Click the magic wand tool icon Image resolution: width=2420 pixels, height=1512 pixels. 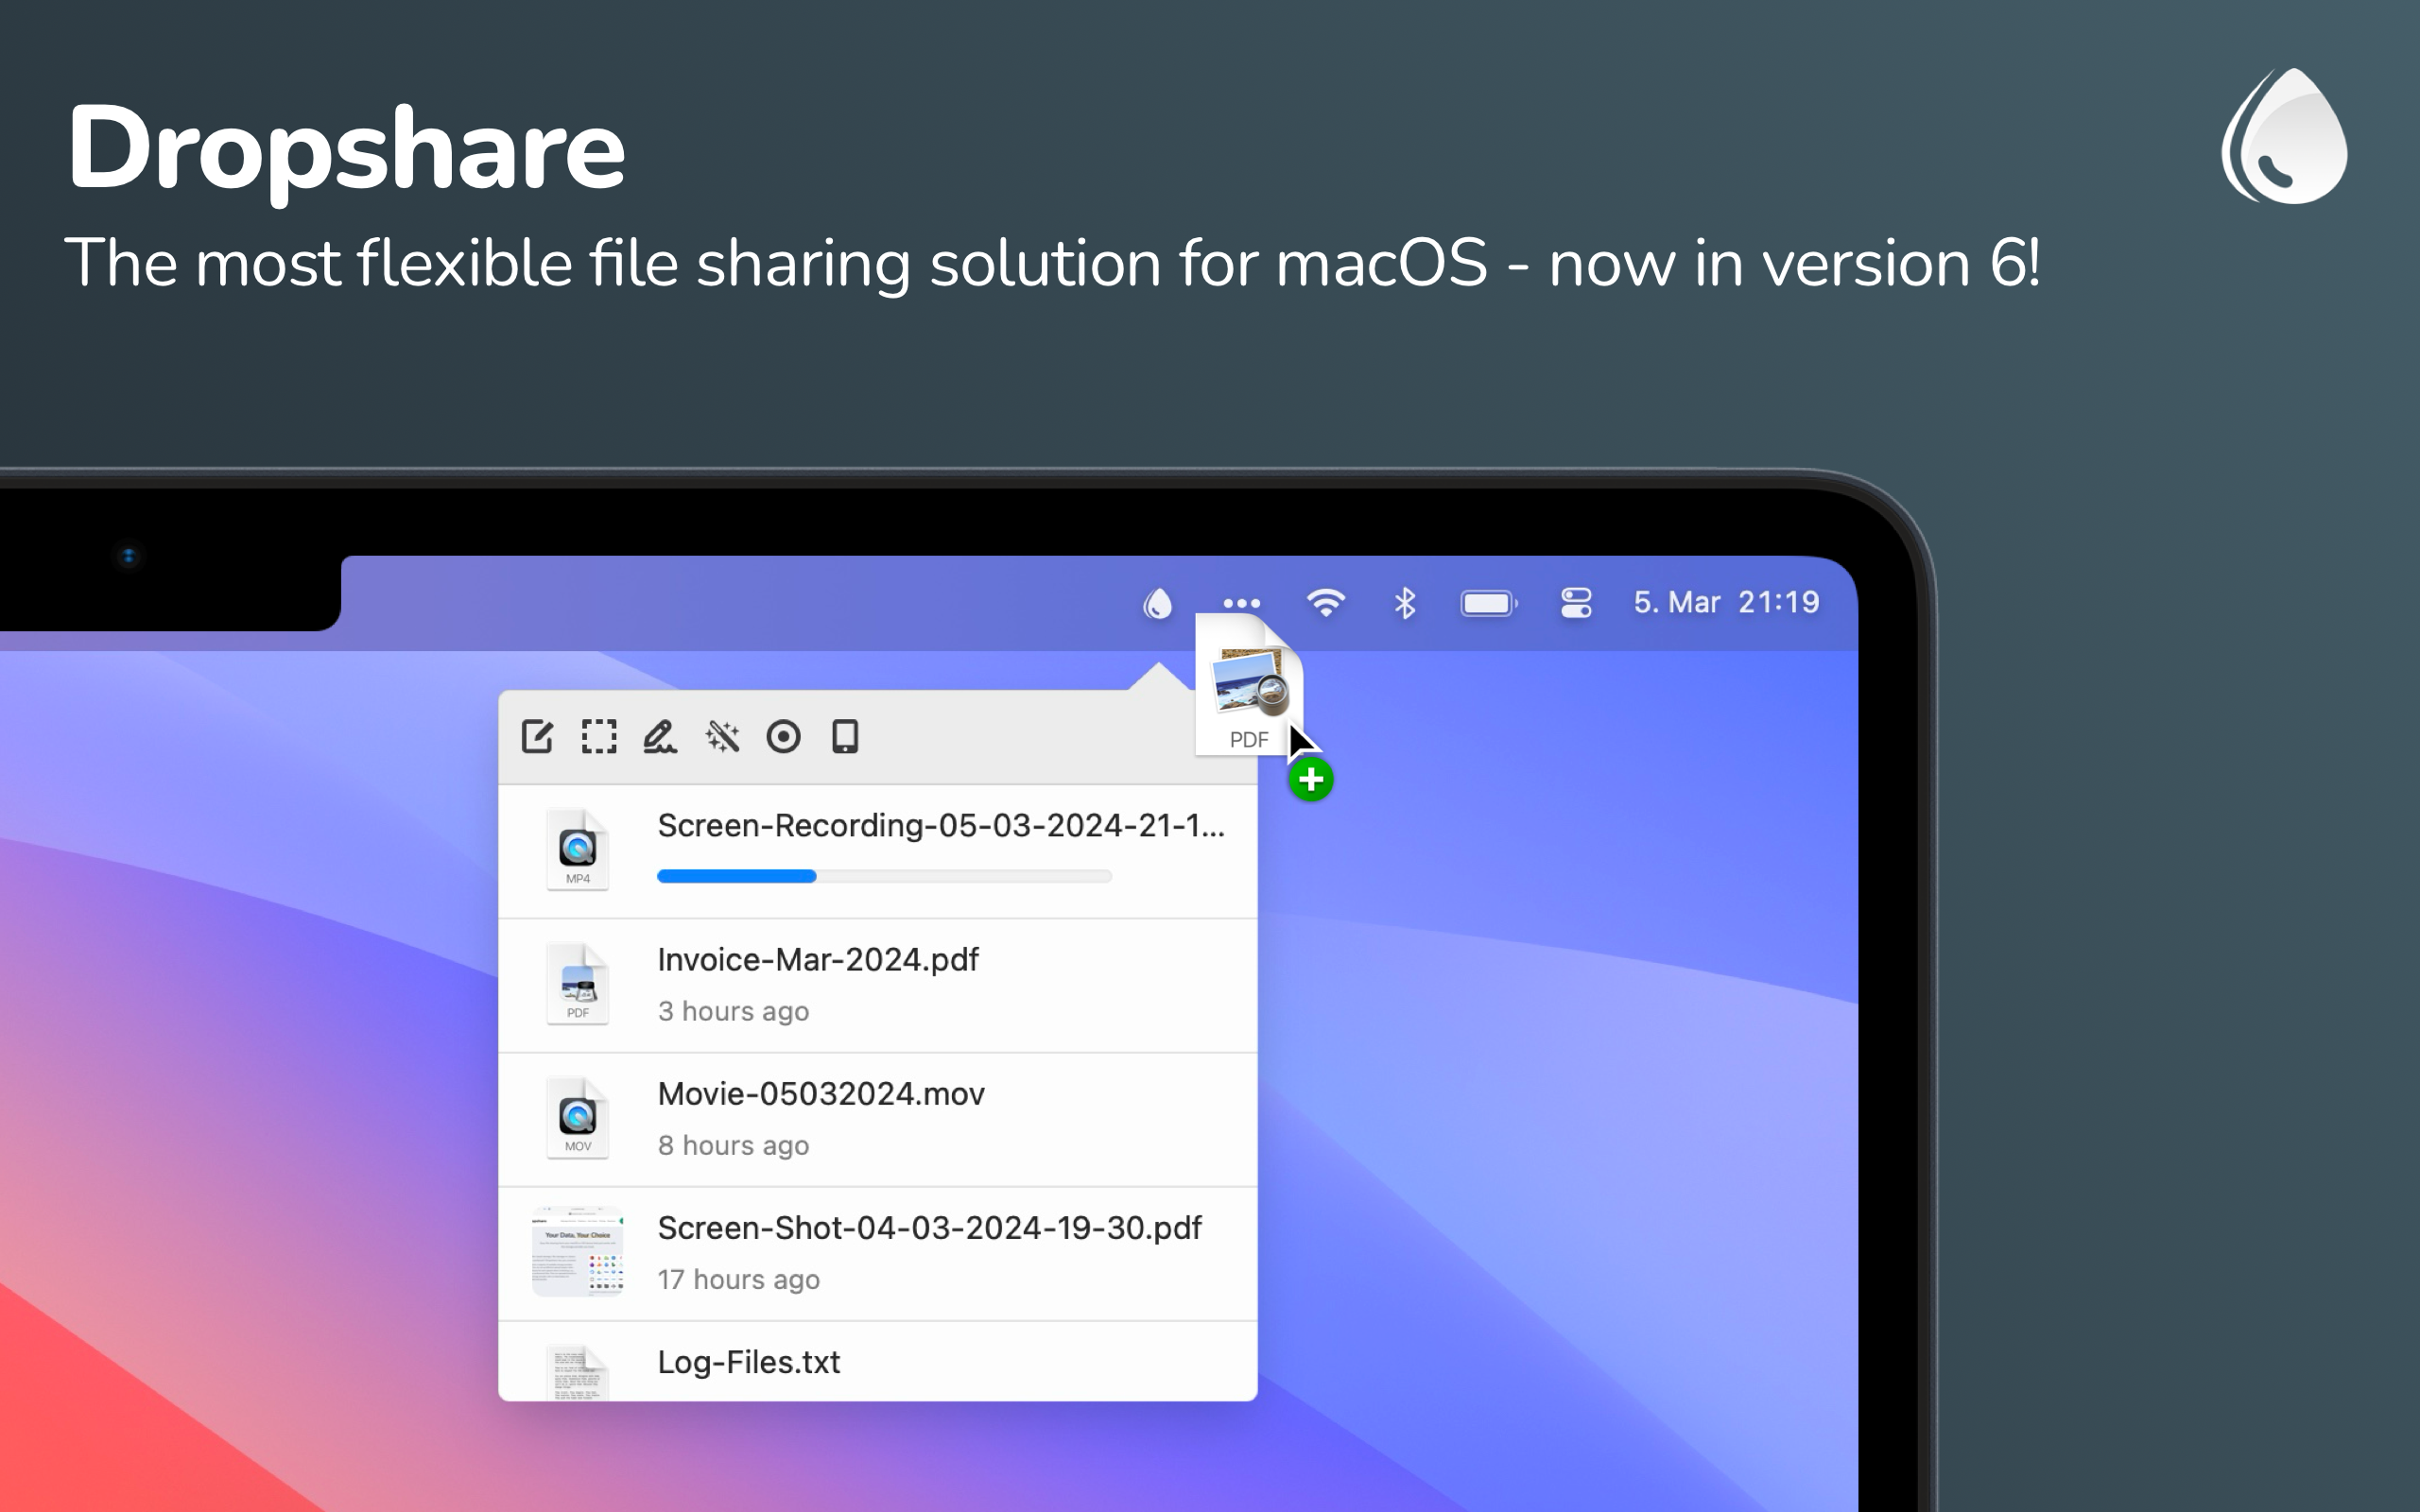point(722,737)
